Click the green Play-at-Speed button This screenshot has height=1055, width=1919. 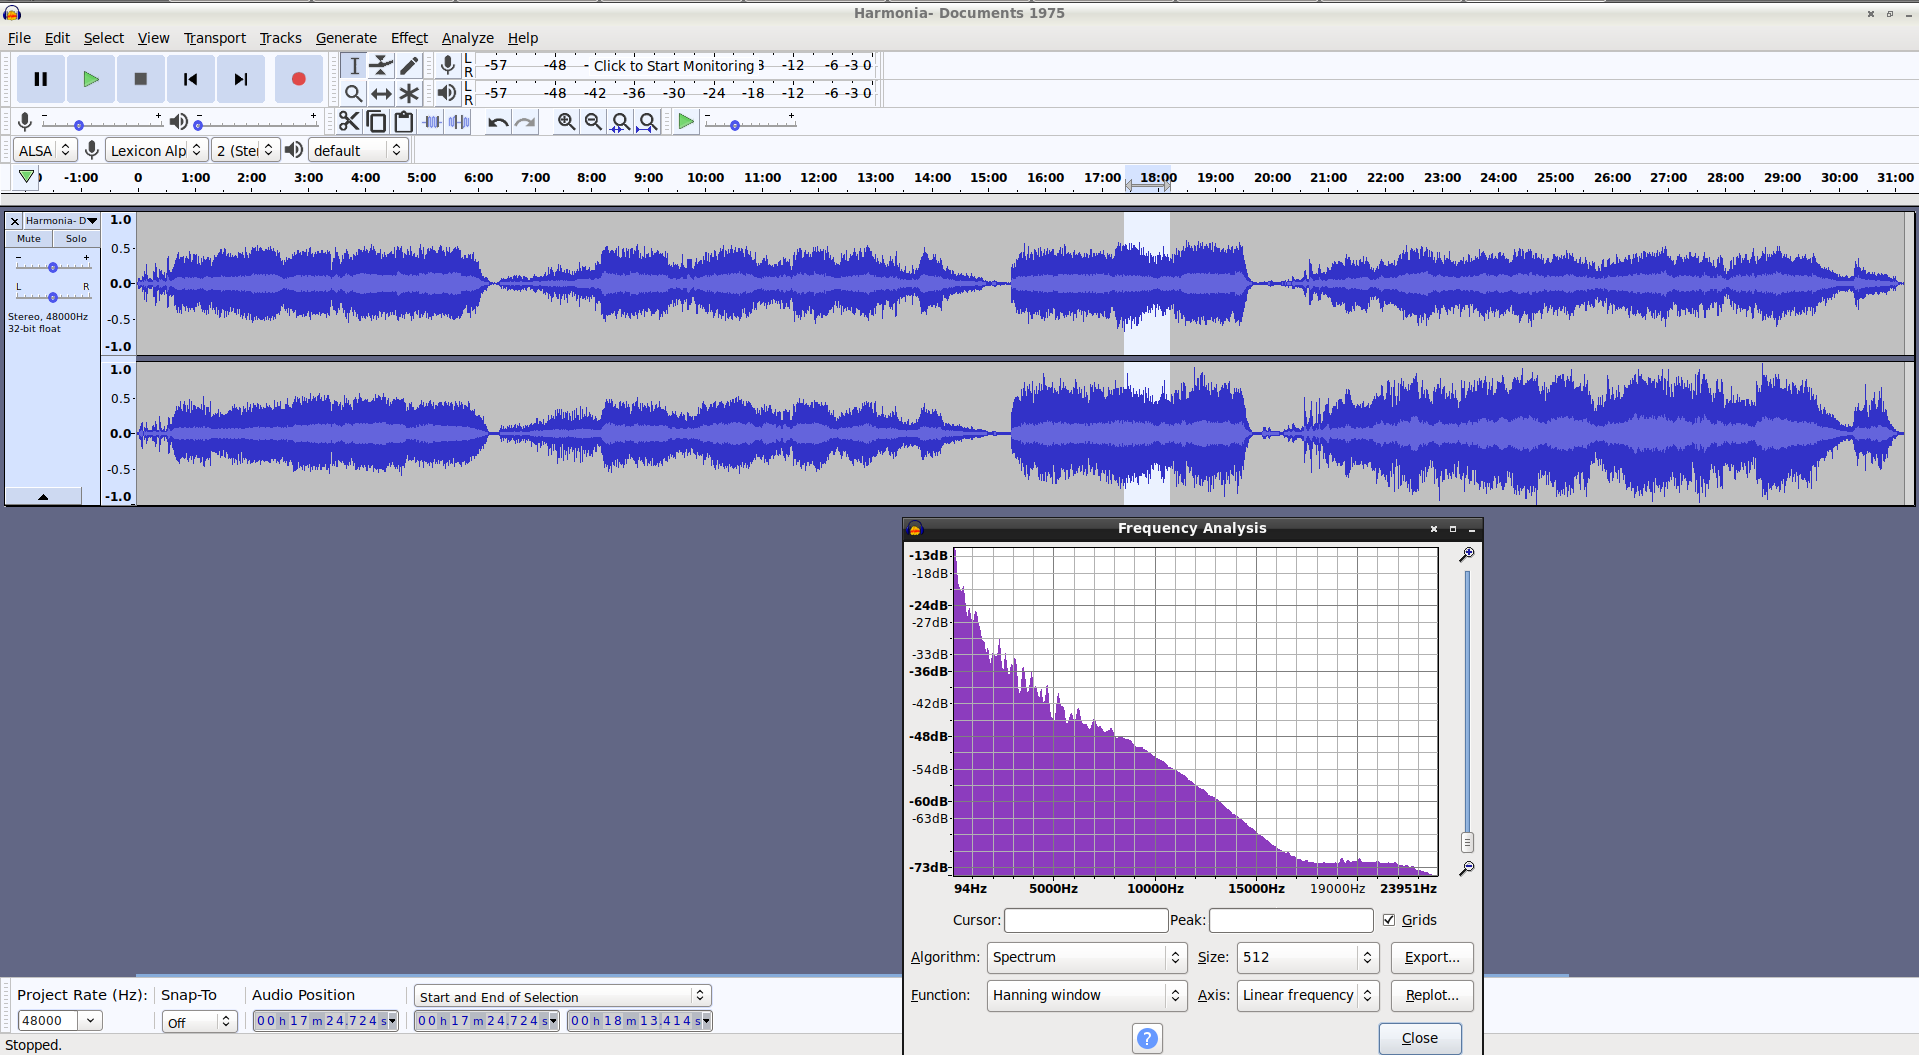pos(686,122)
